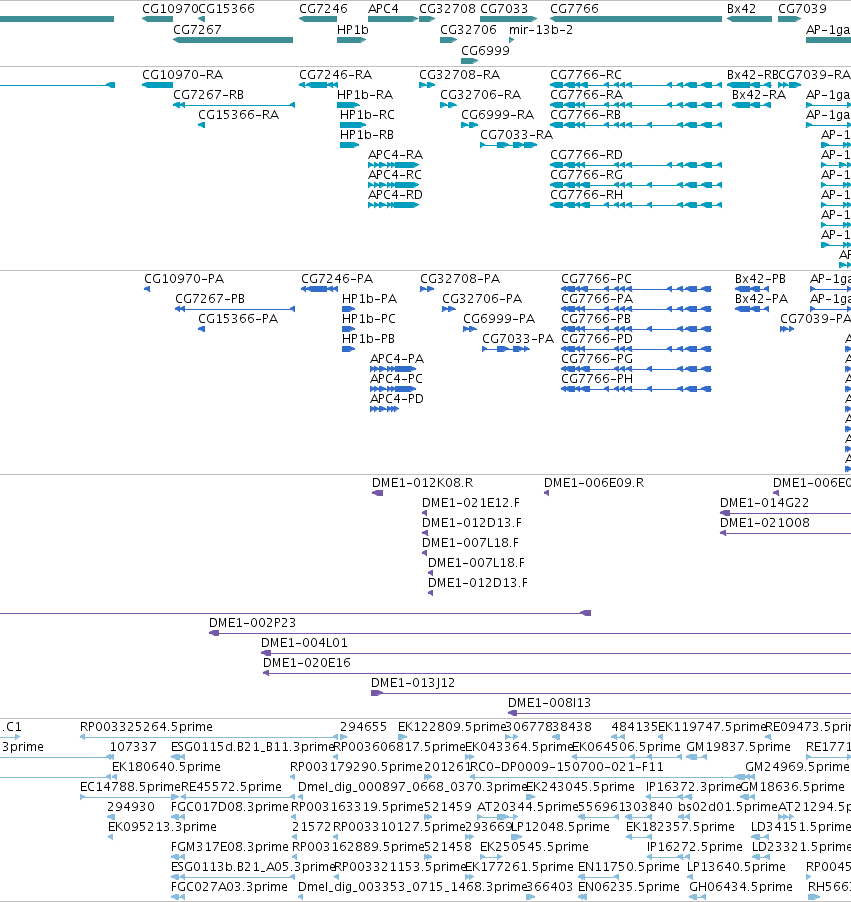Click protein CG7033-PA
The width and height of the screenshot is (851, 902).
point(518,339)
